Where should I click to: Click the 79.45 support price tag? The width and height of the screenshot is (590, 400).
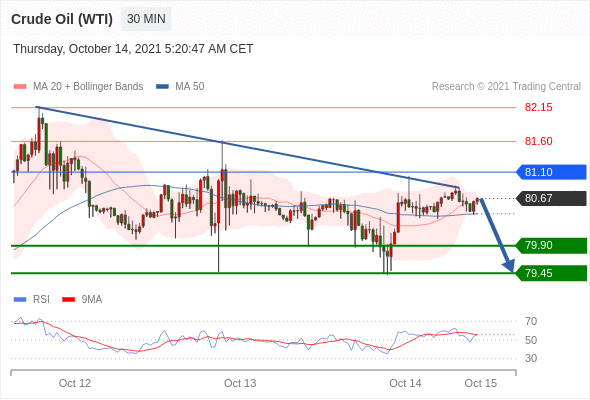[x=551, y=273]
